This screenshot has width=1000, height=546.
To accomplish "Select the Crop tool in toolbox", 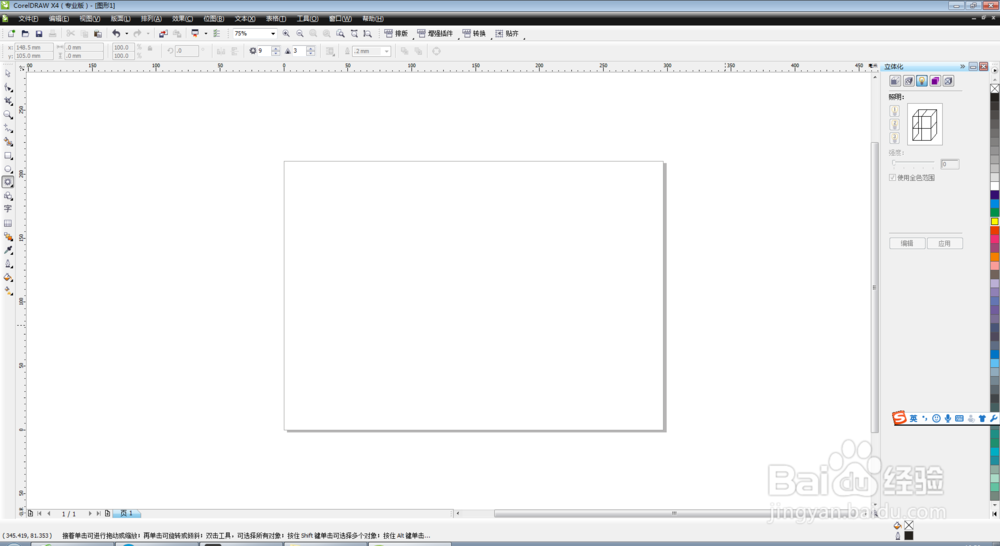I will point(8,101).
